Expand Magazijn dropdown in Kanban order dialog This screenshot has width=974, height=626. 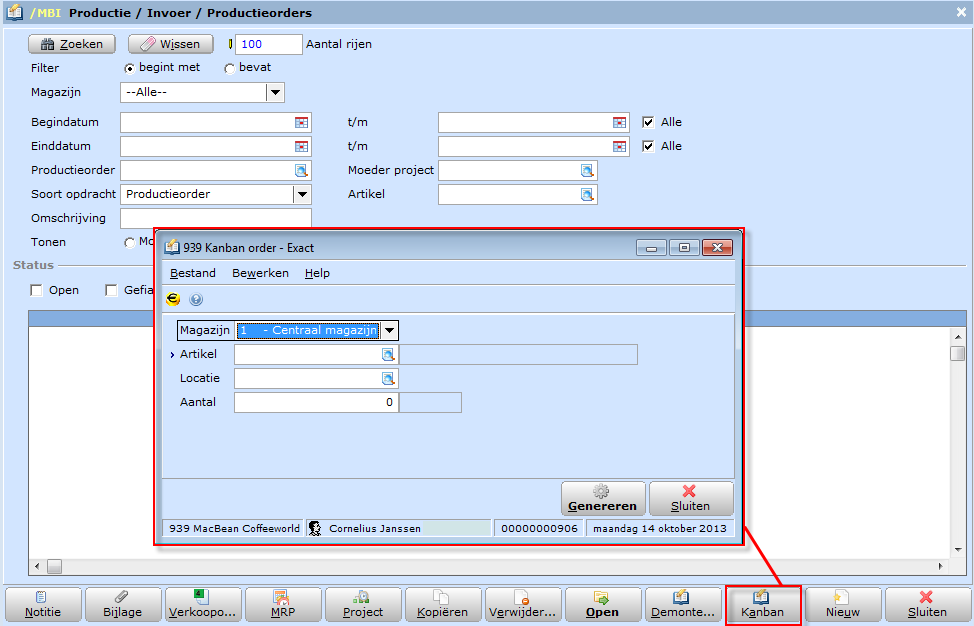(x=389, y=330)
